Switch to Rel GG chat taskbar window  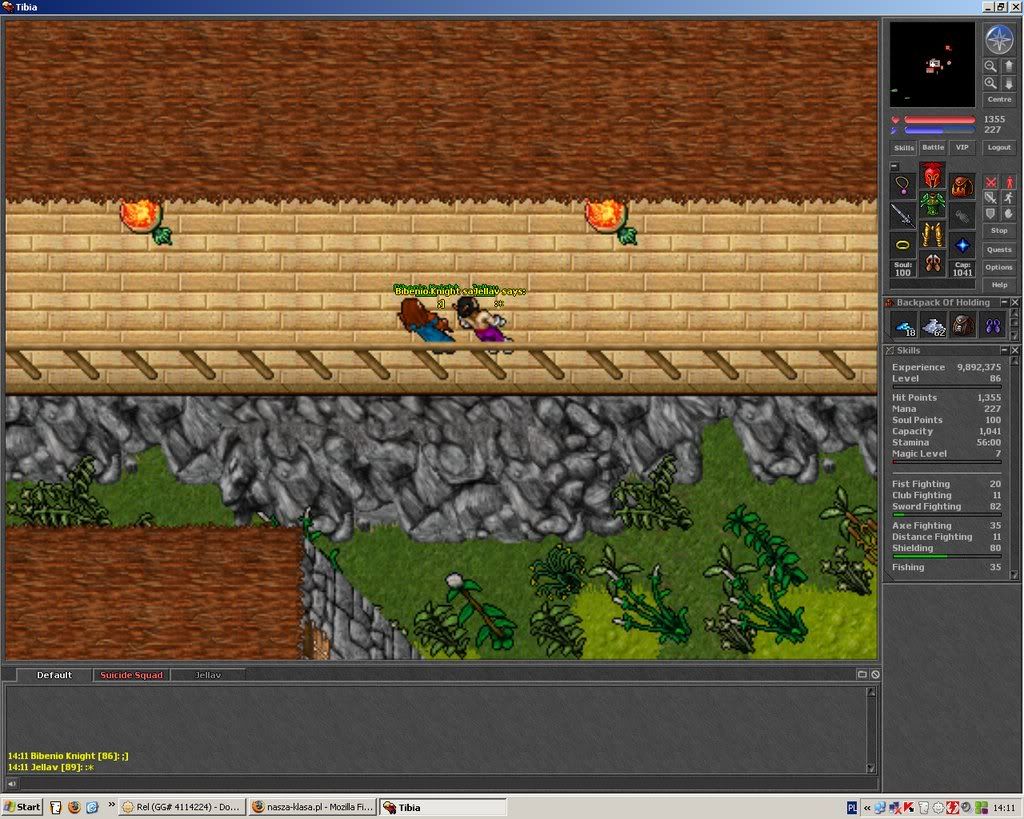(183, 807)
